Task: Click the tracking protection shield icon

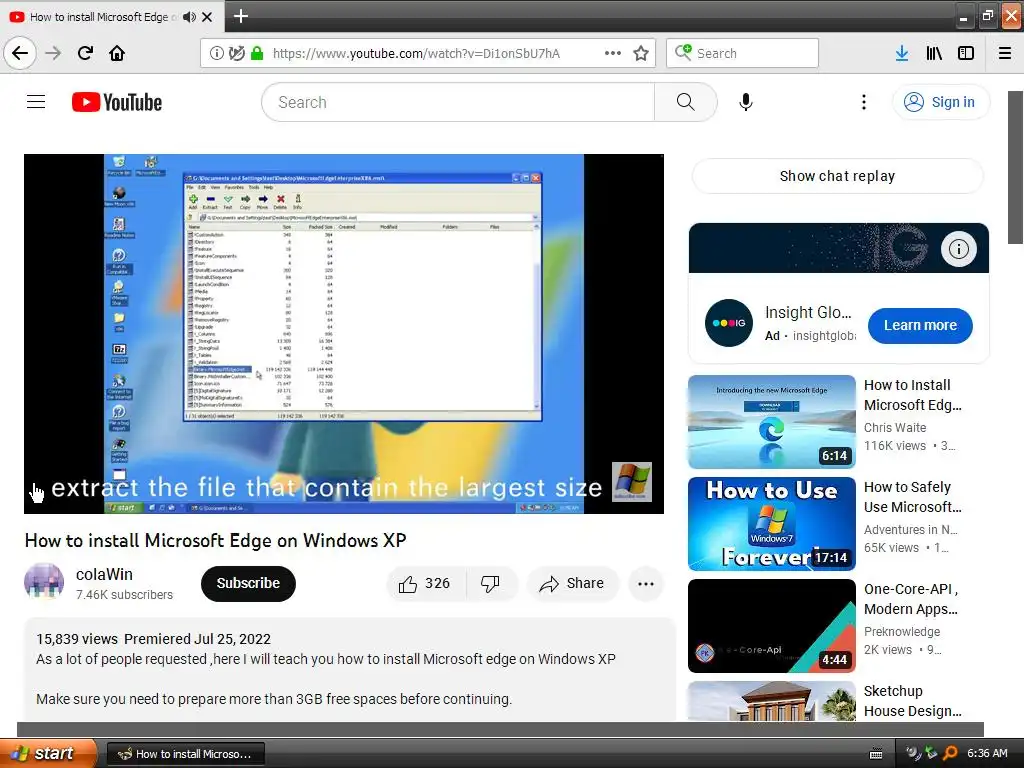Action: coord(236,54)
